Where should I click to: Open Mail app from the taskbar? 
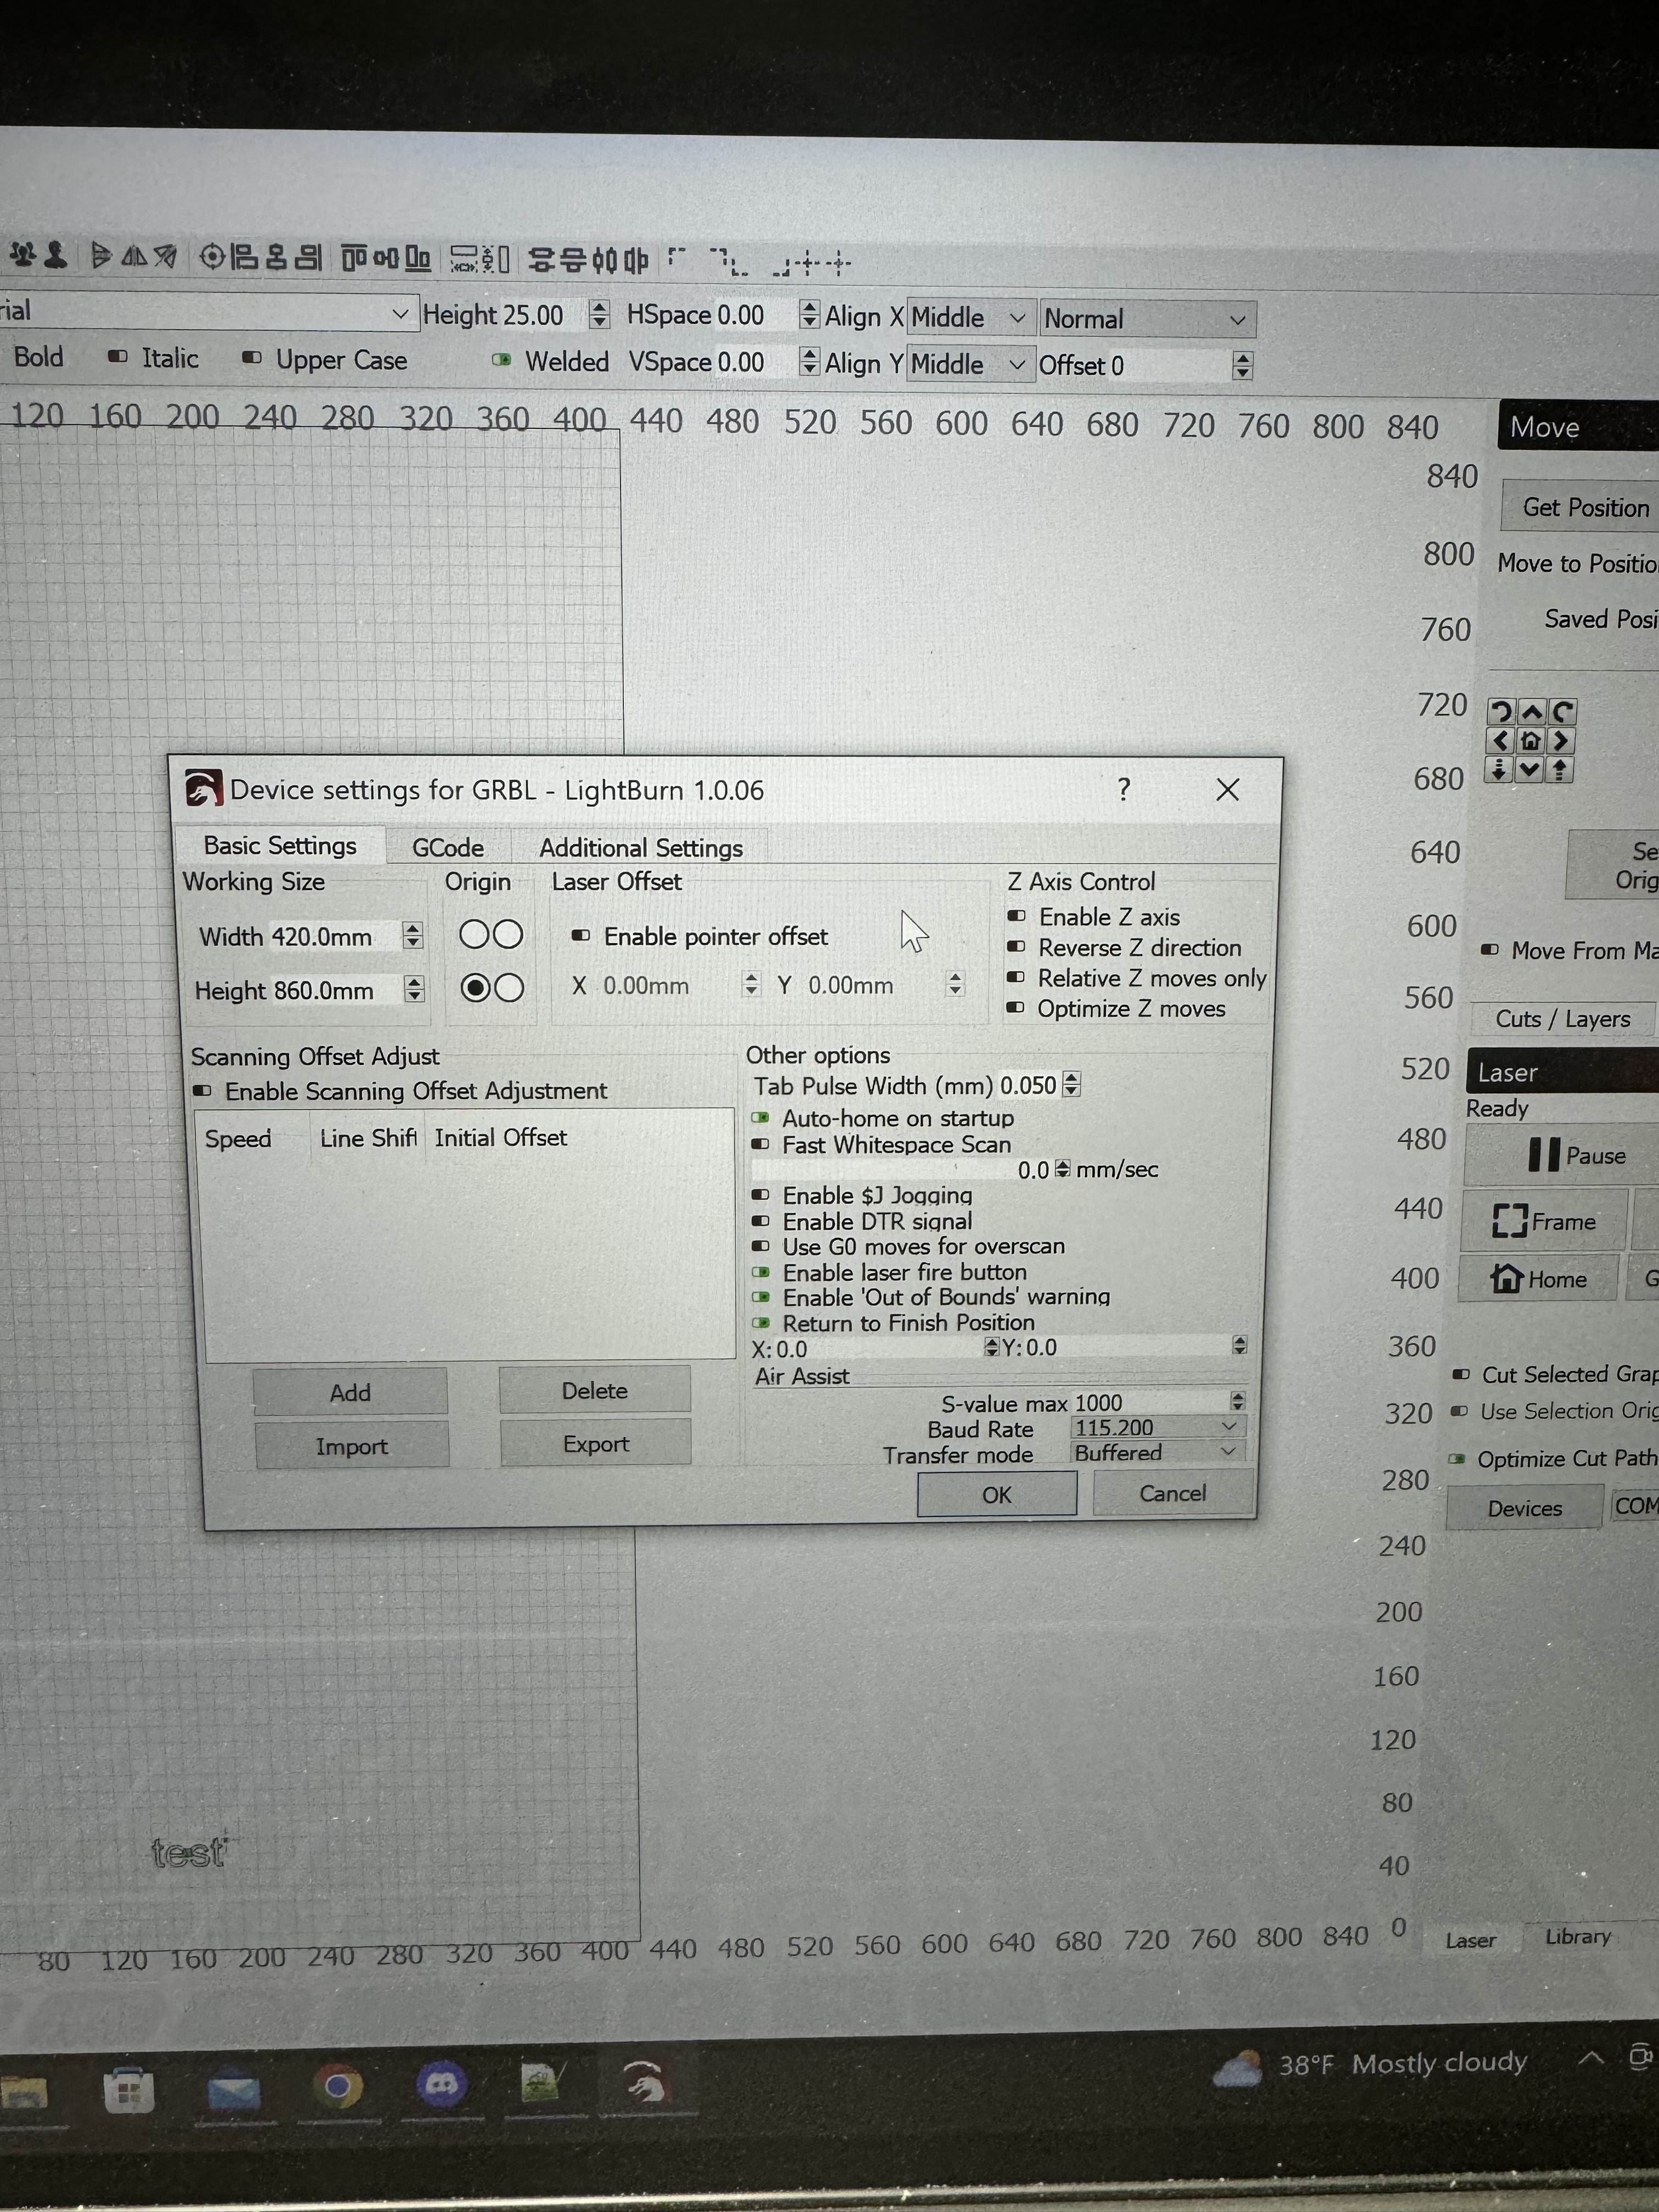[x=234, y=2088]
